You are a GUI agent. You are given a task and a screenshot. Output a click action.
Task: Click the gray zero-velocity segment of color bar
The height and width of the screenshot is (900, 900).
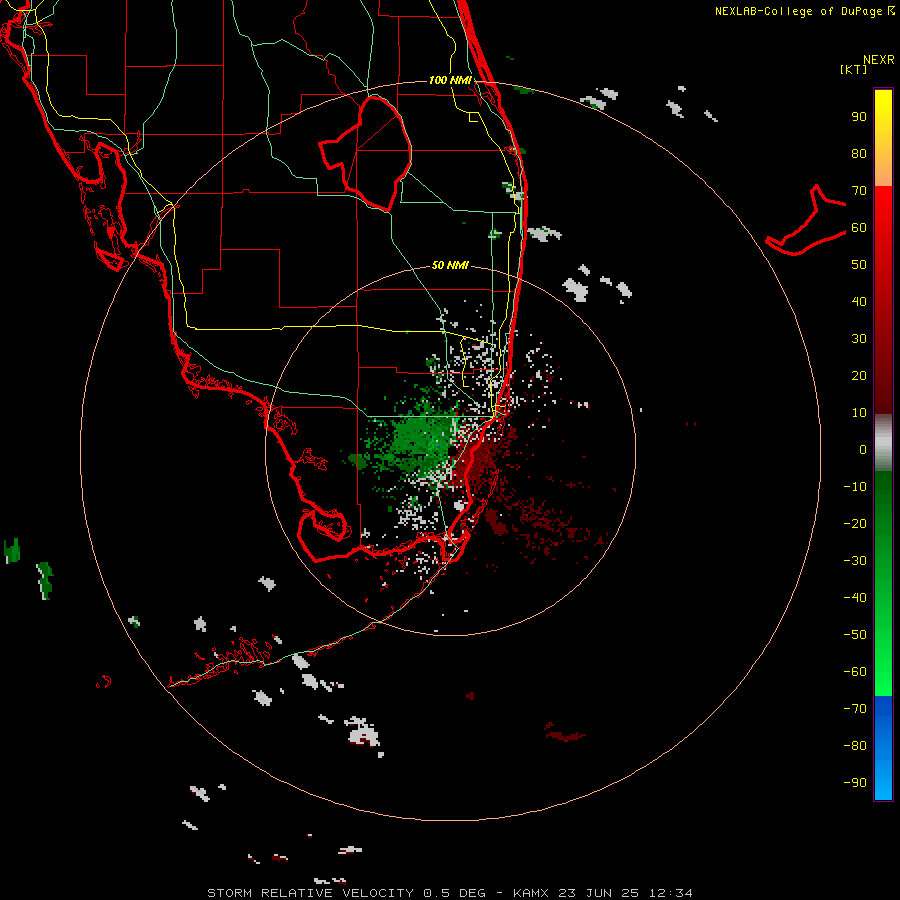click(883, 443)
